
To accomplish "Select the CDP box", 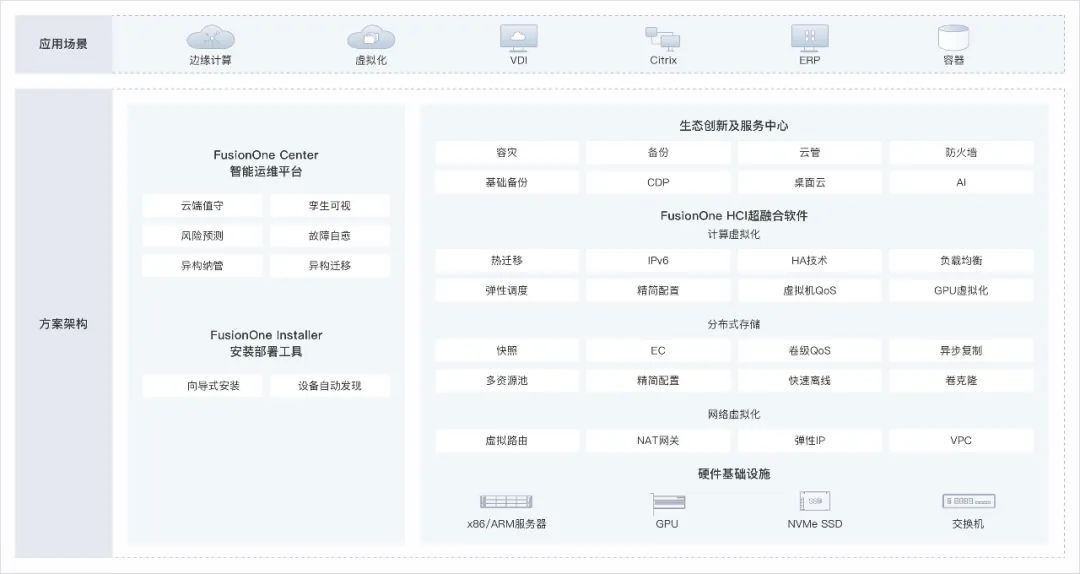I will pyautogui.click(x=658, y=183).
